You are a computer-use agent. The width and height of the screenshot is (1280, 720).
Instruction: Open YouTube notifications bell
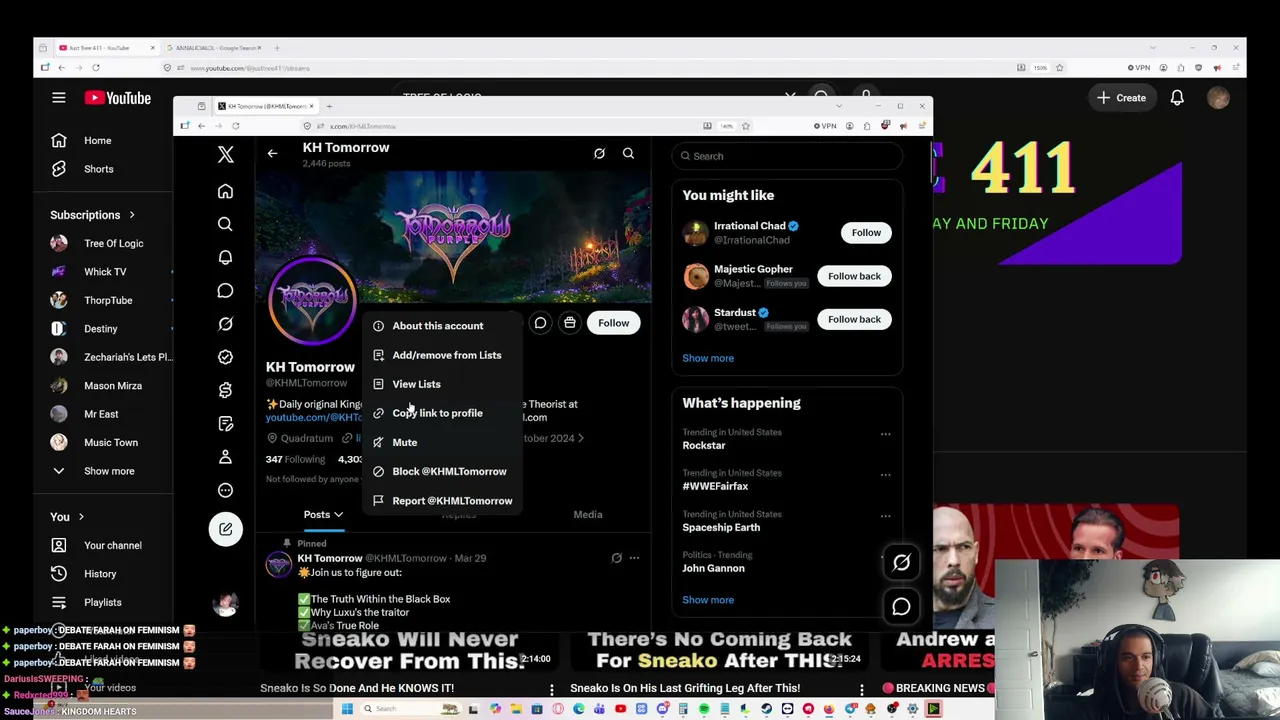[x=1177, y=98]
